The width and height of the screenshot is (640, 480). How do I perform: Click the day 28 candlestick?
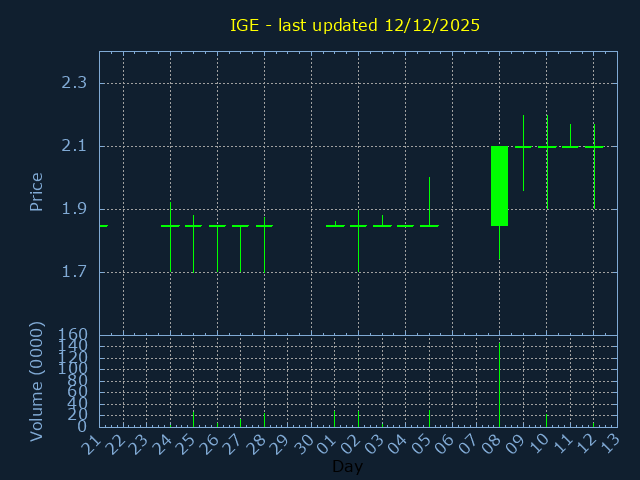pos(264,226)
